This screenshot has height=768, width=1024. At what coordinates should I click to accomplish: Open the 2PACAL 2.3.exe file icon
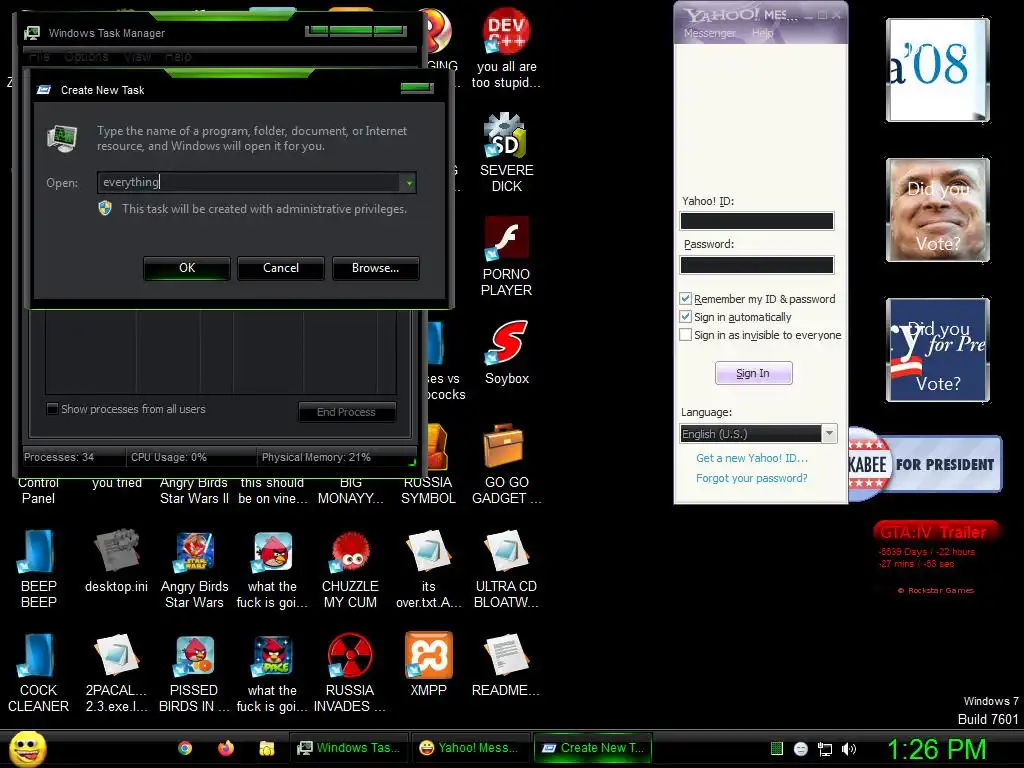(x=116, y=656)
